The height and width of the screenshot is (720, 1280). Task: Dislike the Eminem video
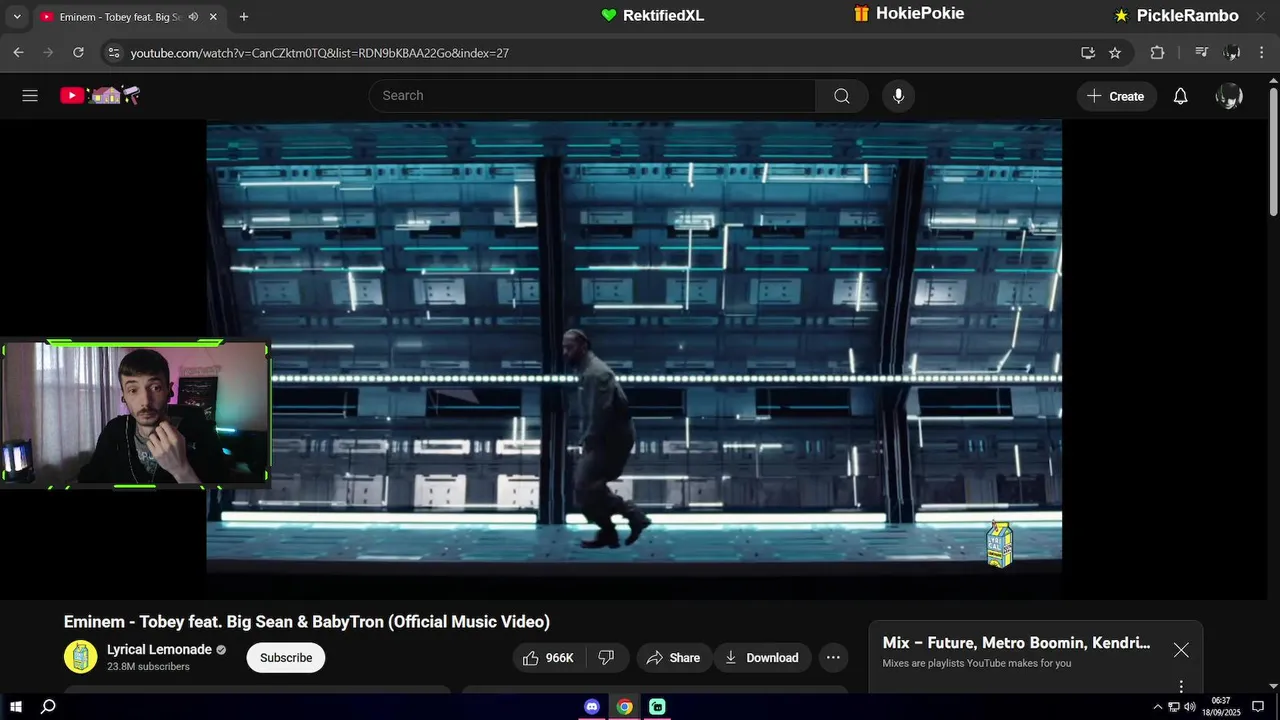point(606,657)
